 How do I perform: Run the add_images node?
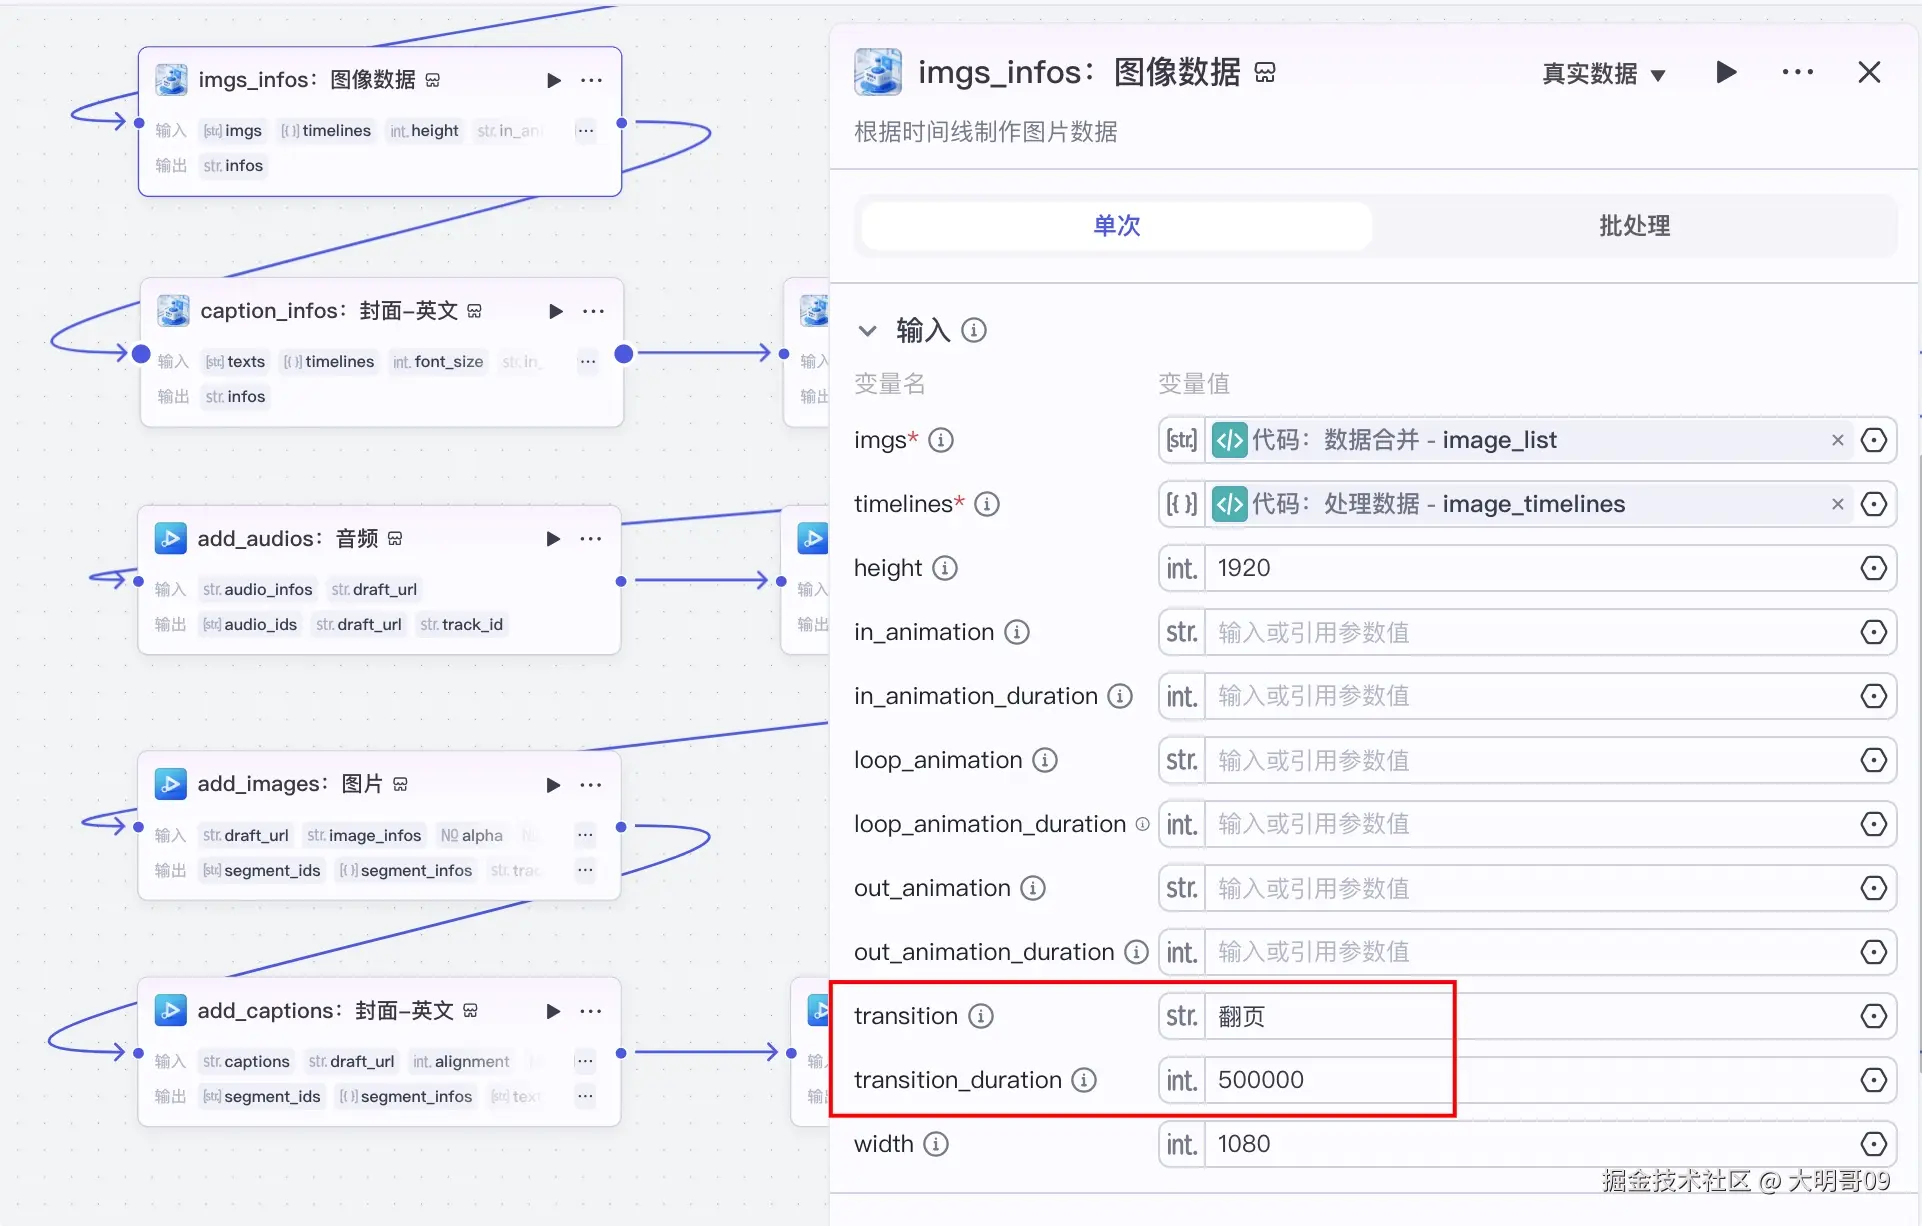coord(553,785)
